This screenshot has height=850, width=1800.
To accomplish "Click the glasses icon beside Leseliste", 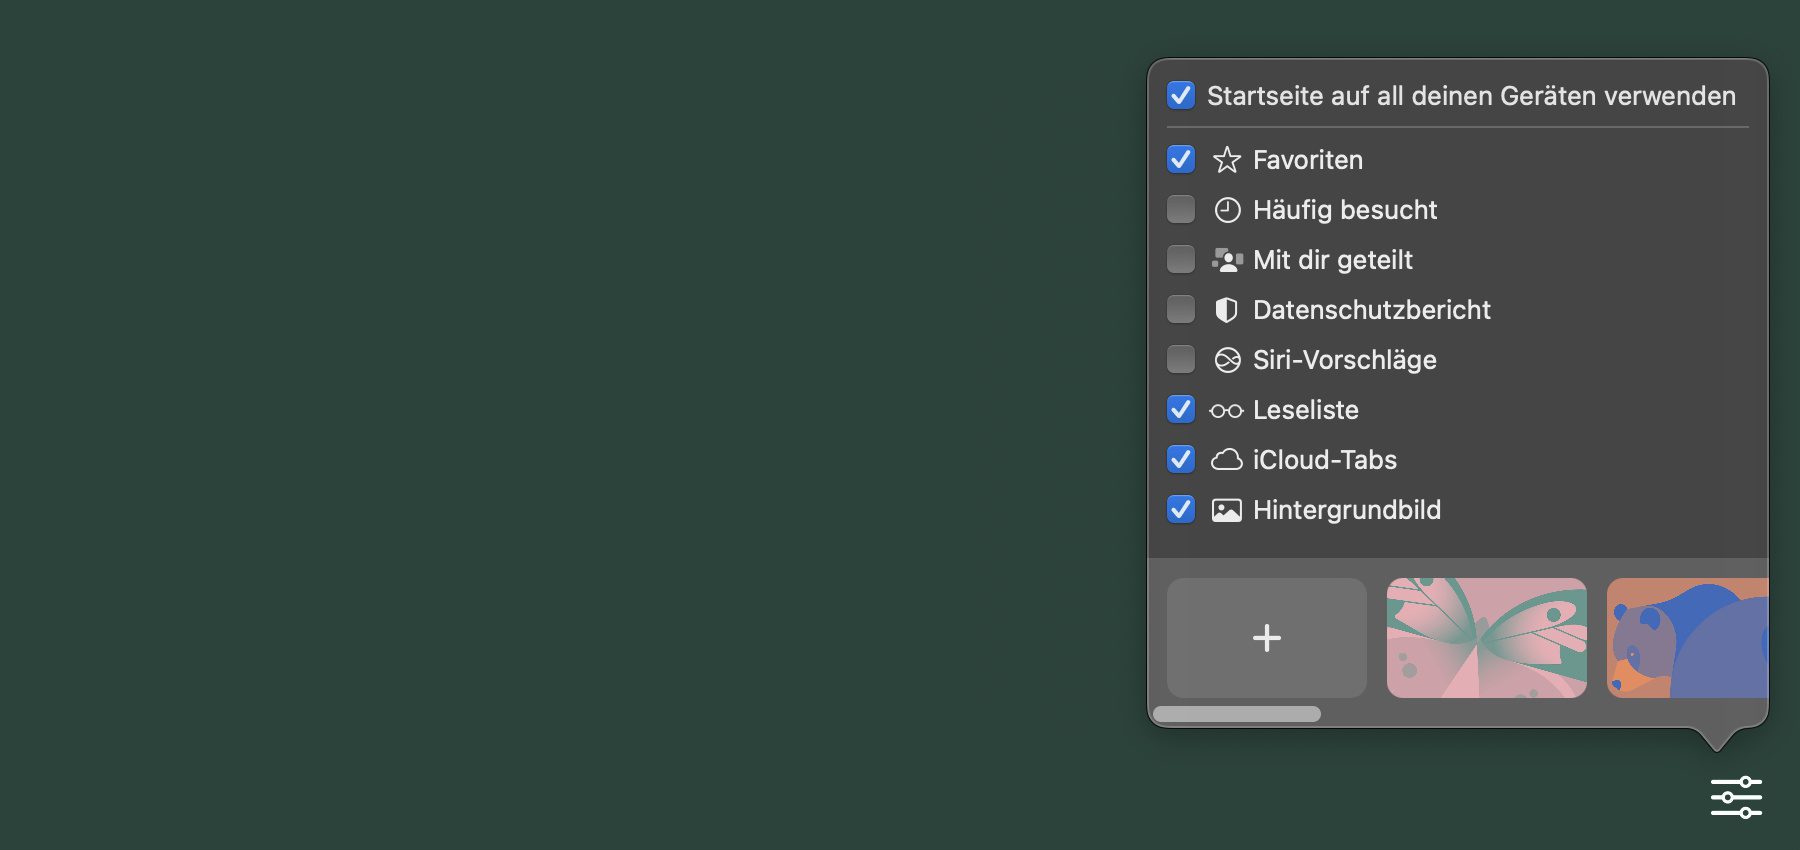I will [x=1226, y=411].
